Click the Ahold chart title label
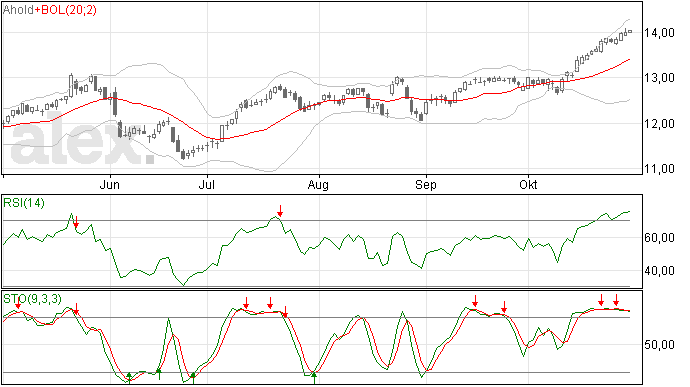The width and height of the screenshot is (690, 387). pos(18,10)
